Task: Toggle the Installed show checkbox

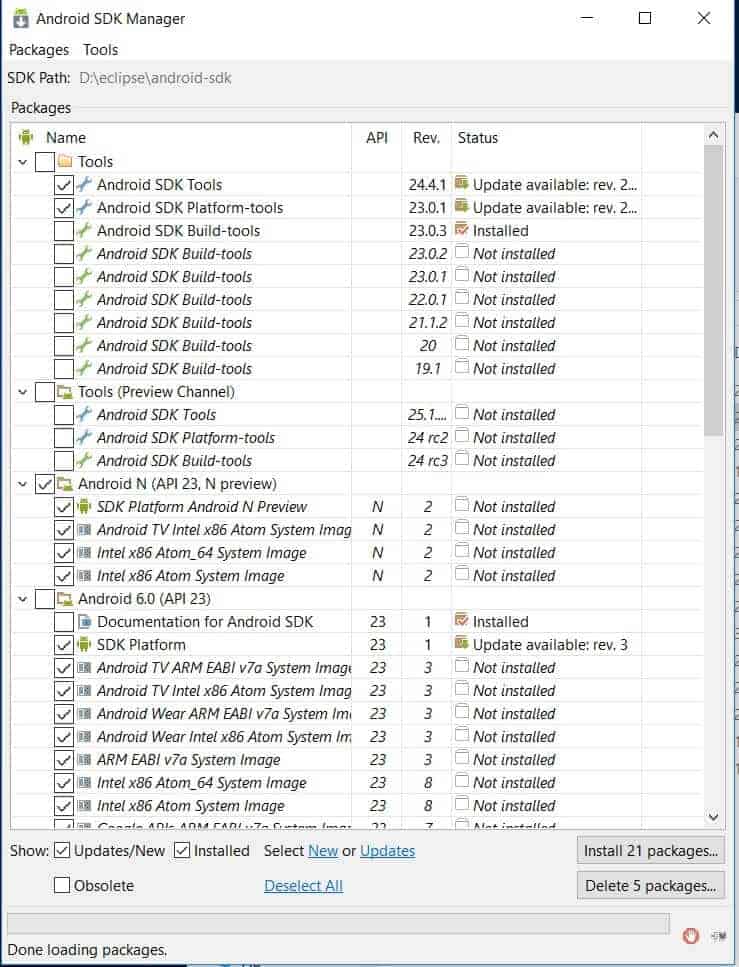Action: point(181,850)
